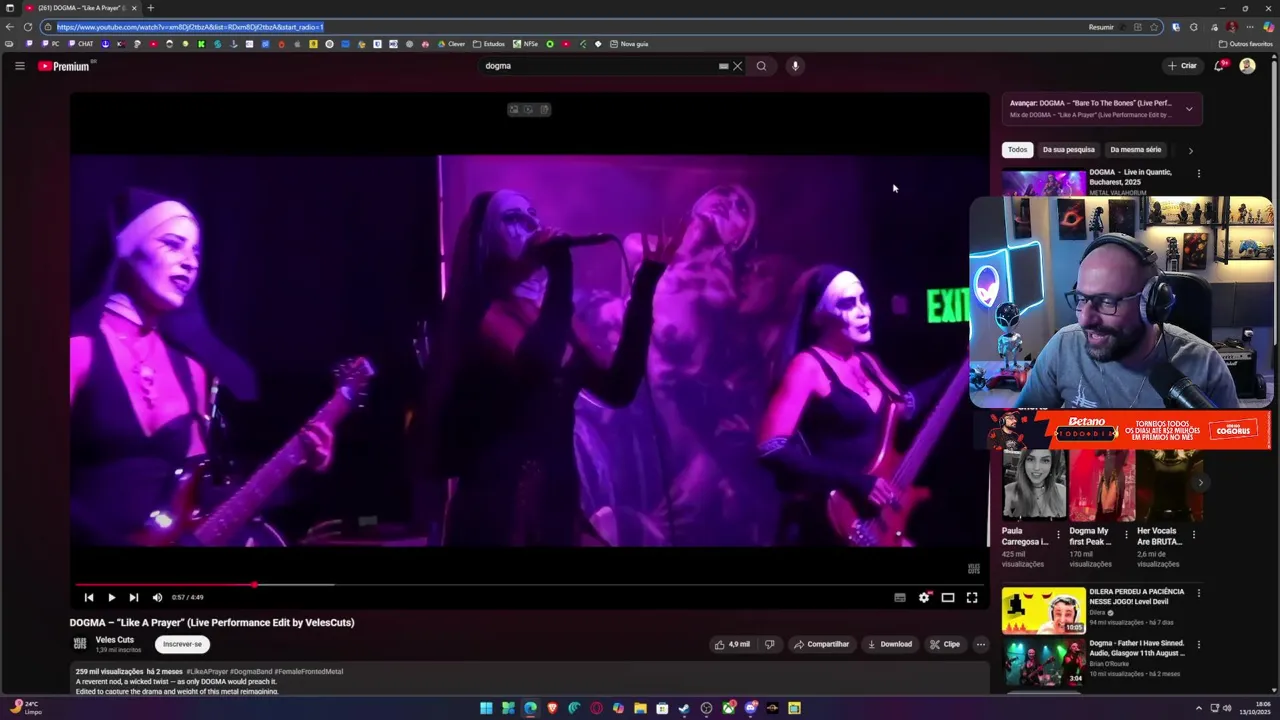The height and width of the screenshot is (720, 1280).
Task: Bookmark this page with the star icon
Action: click(x=1154, y=27)
